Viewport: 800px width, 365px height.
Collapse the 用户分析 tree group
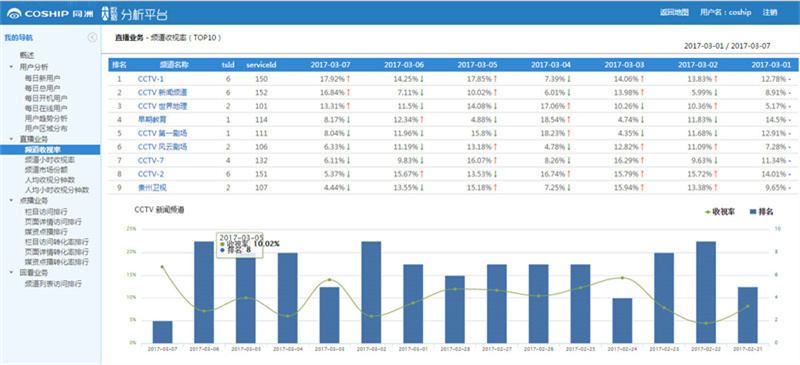point(11,67)
